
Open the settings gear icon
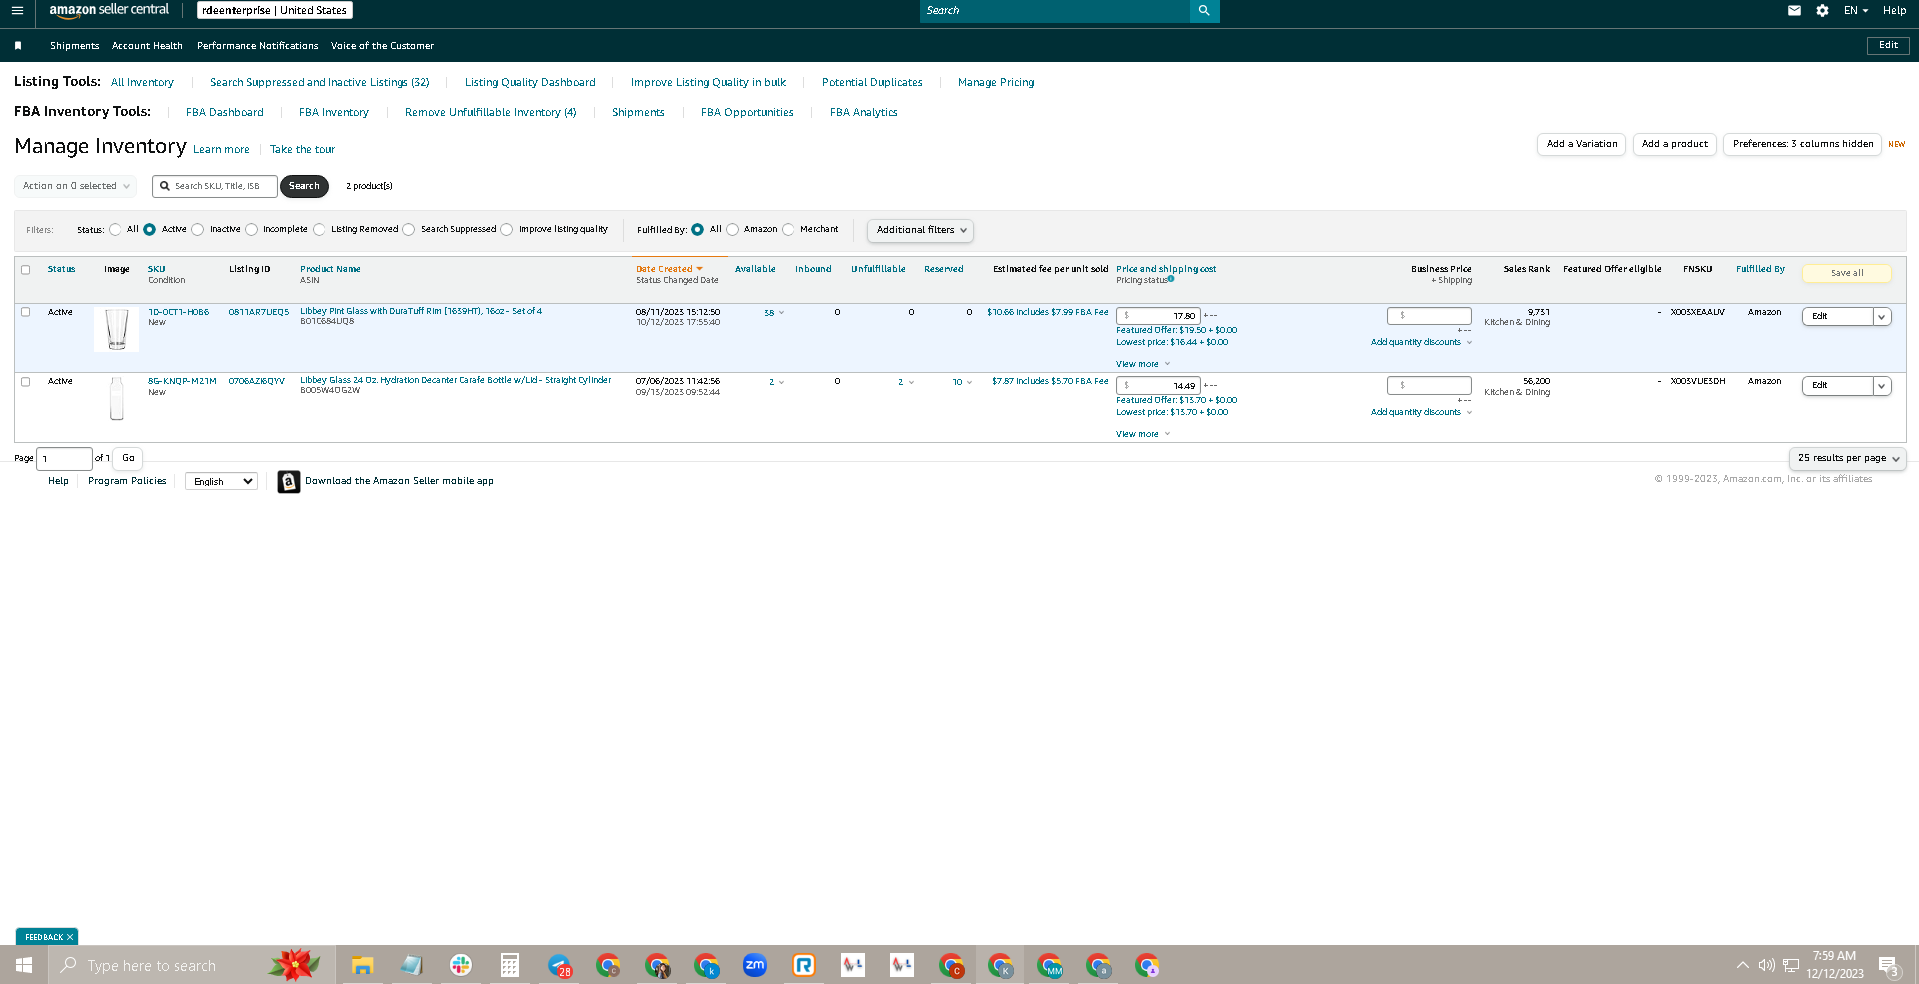1822,10
